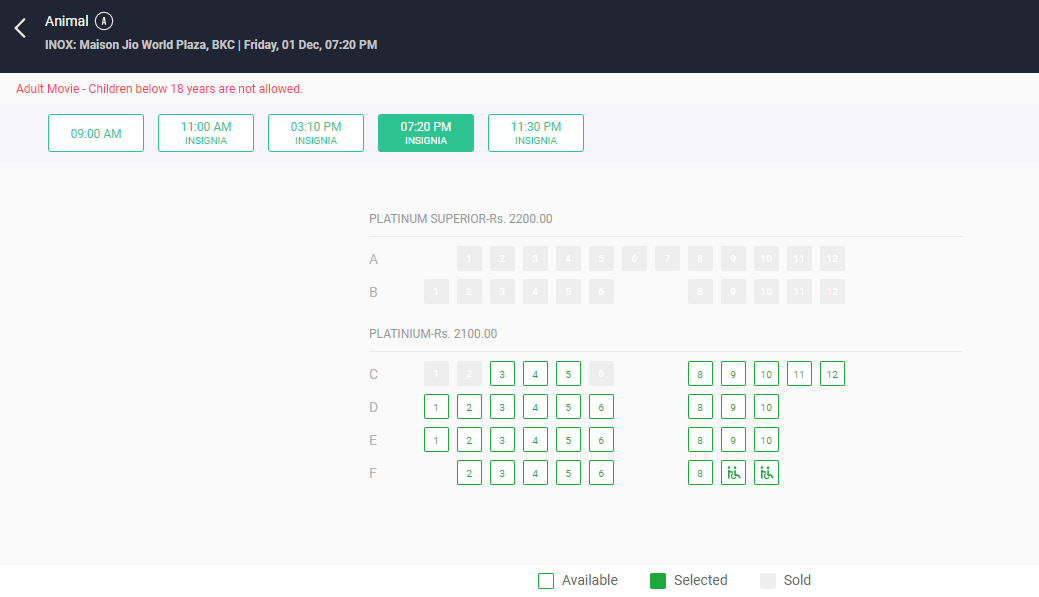Toggle seat E10 selection
The width and height of the screenshot is (1039, 597).
[766, 439]
